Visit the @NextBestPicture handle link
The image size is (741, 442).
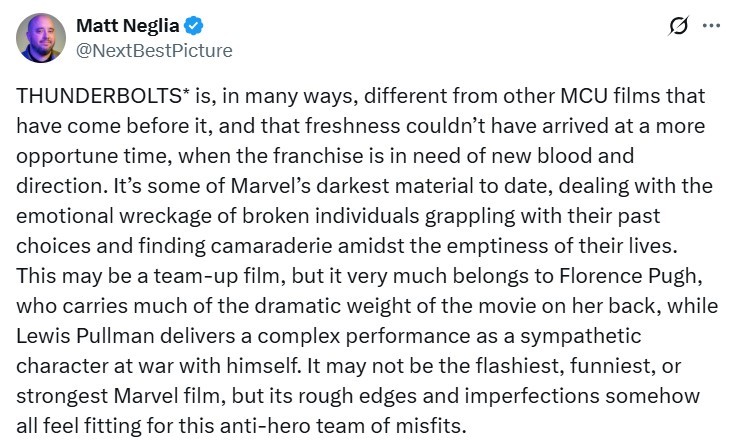[154, 51]
